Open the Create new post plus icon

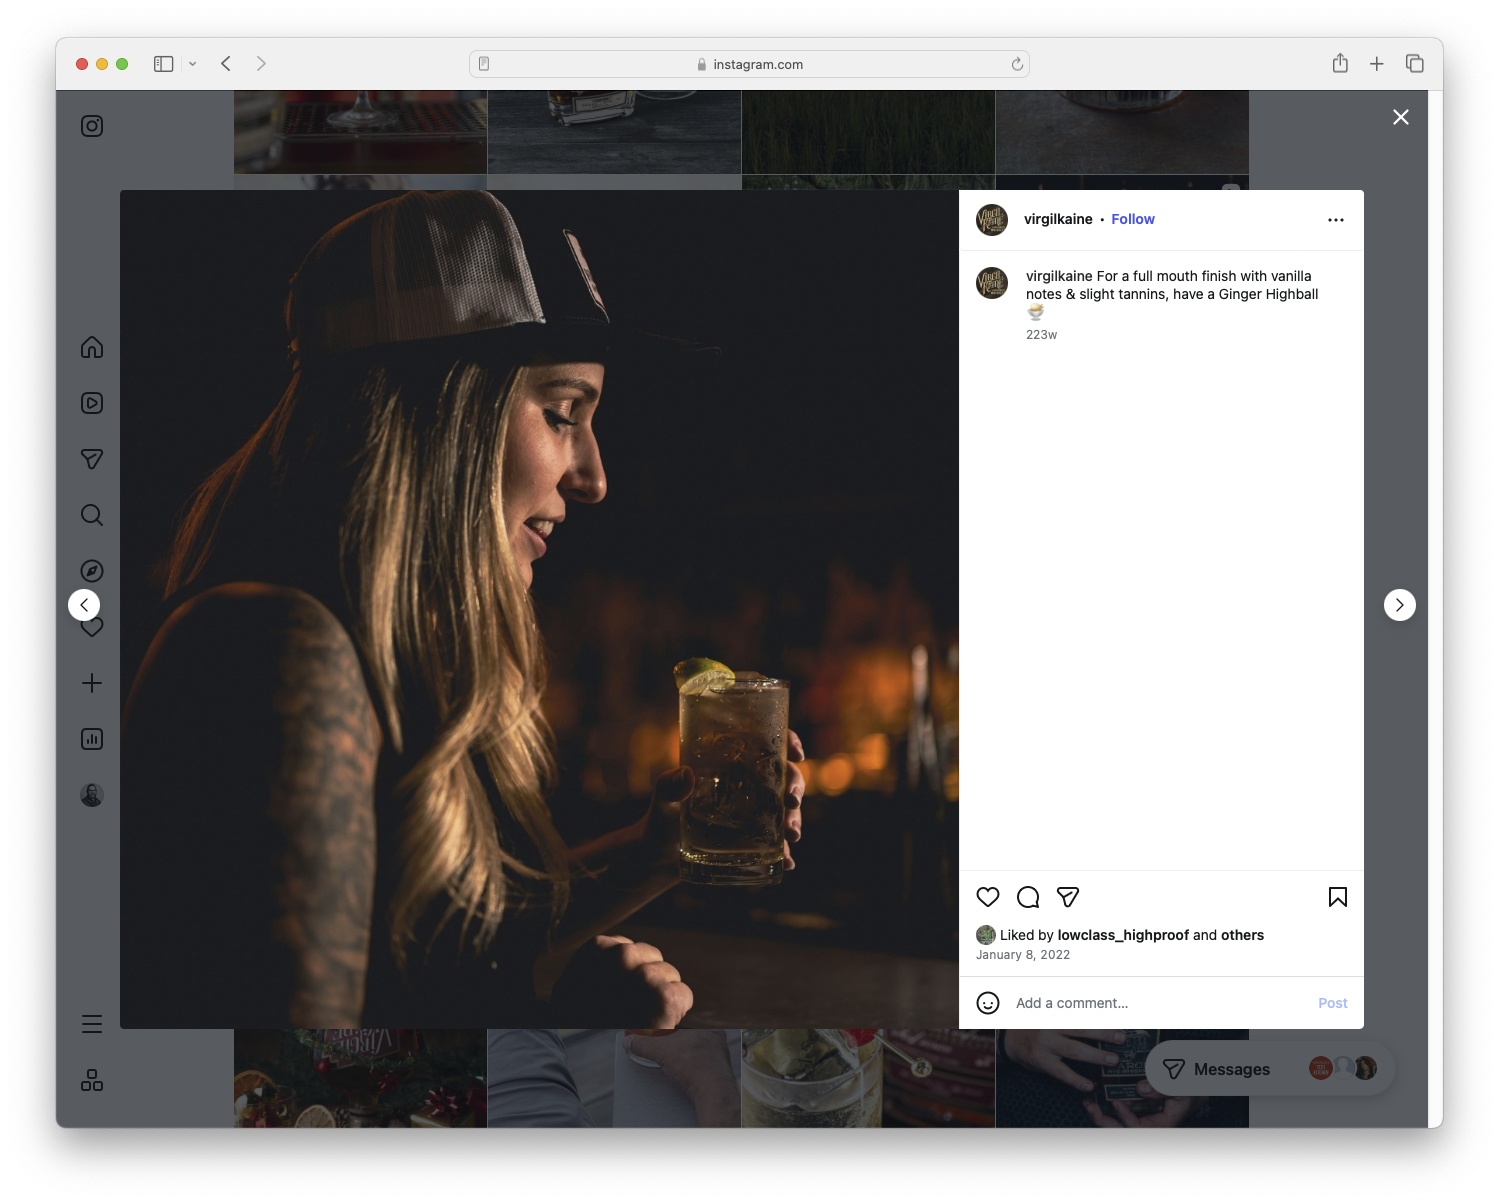[x=92, y=683]
